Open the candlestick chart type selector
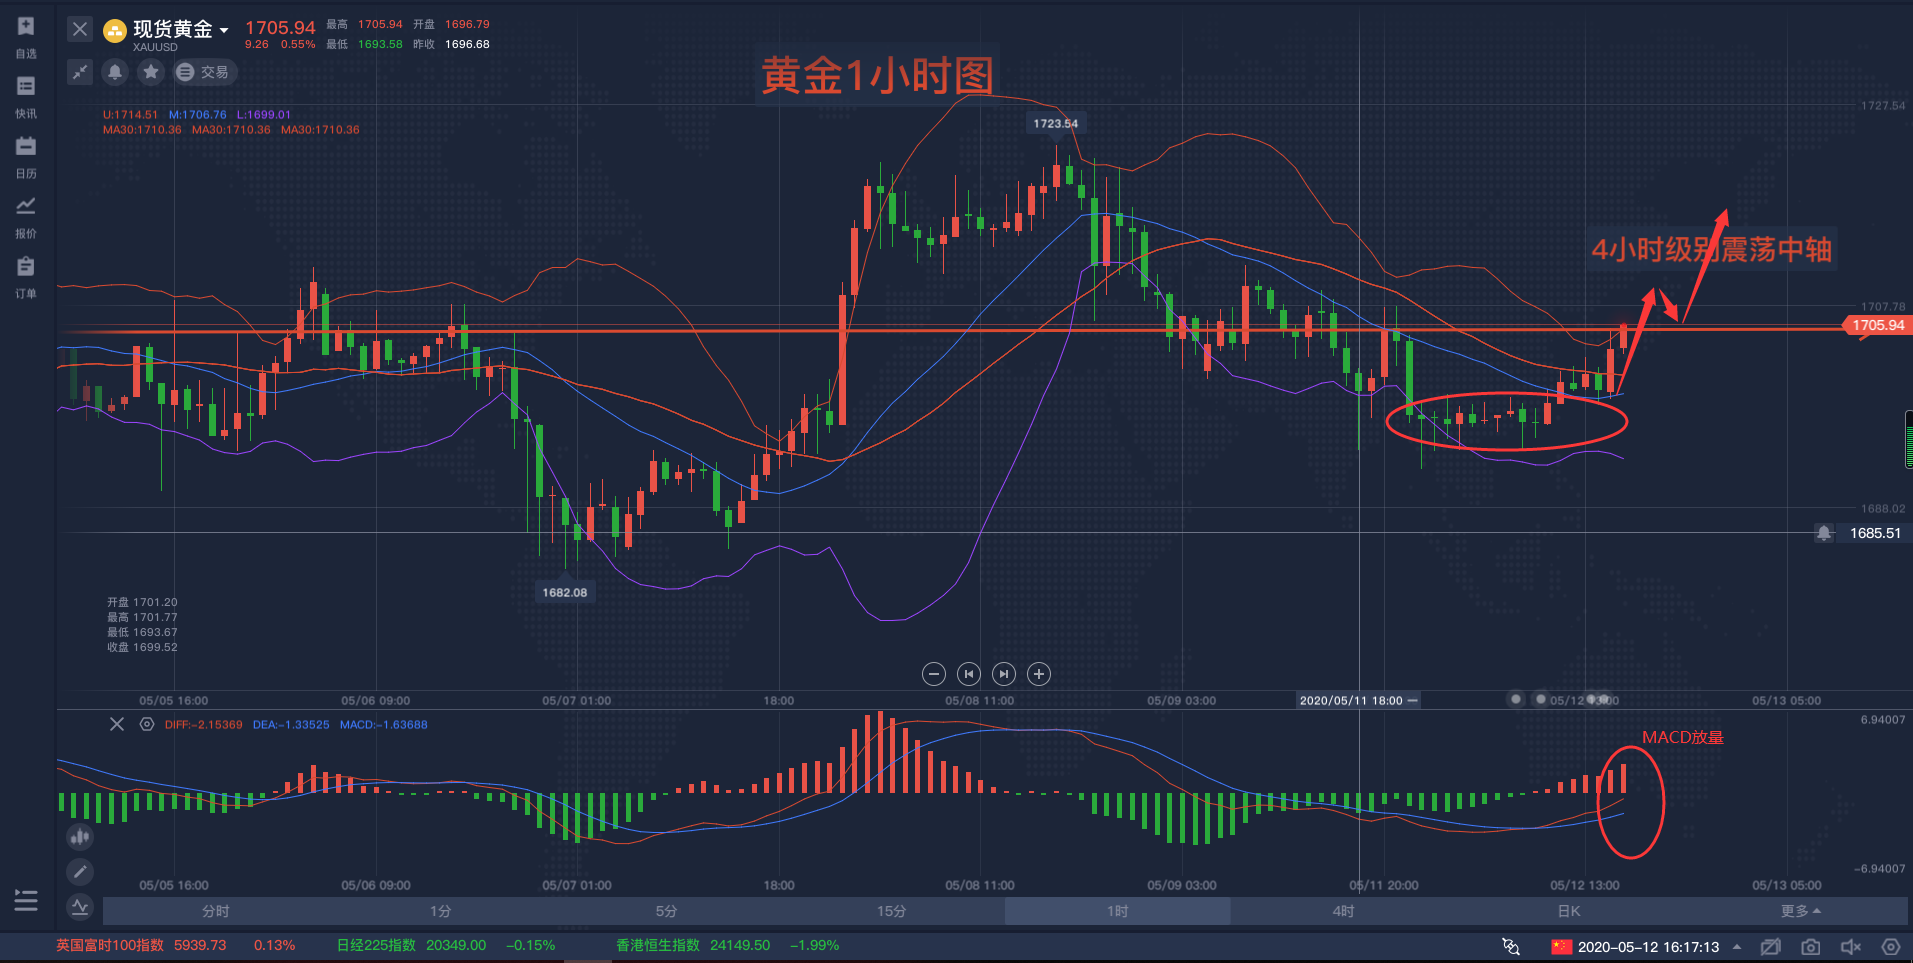 (80, 836)
